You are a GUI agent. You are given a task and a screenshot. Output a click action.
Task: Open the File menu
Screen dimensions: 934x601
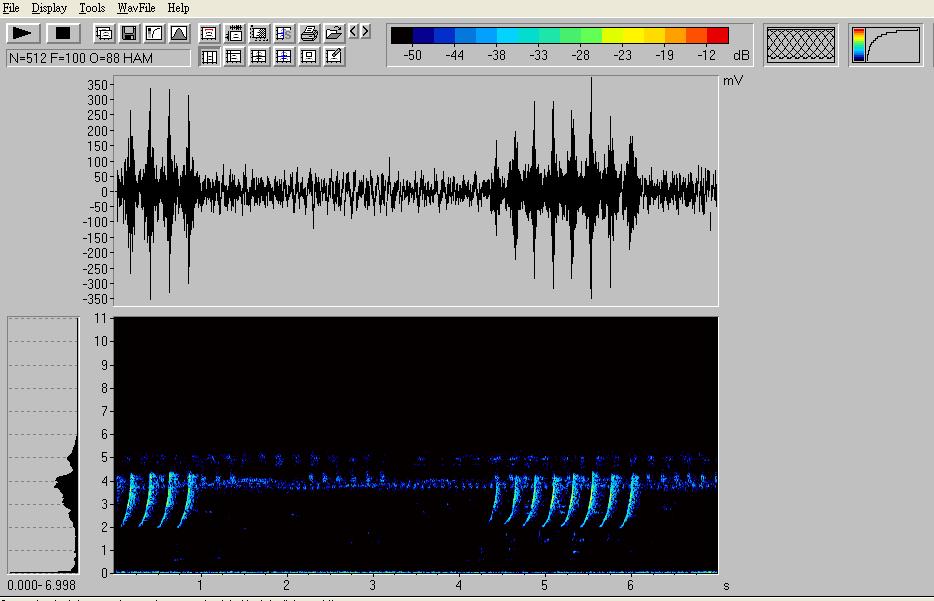[11, 8]
